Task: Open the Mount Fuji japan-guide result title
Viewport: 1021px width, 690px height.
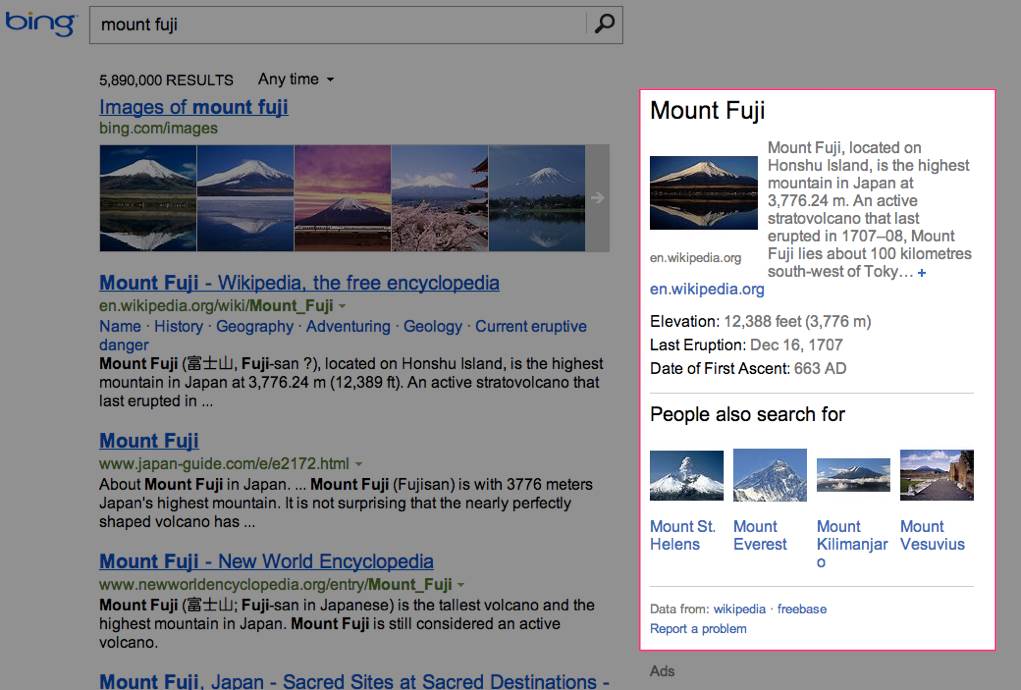Action: [148, 441]
